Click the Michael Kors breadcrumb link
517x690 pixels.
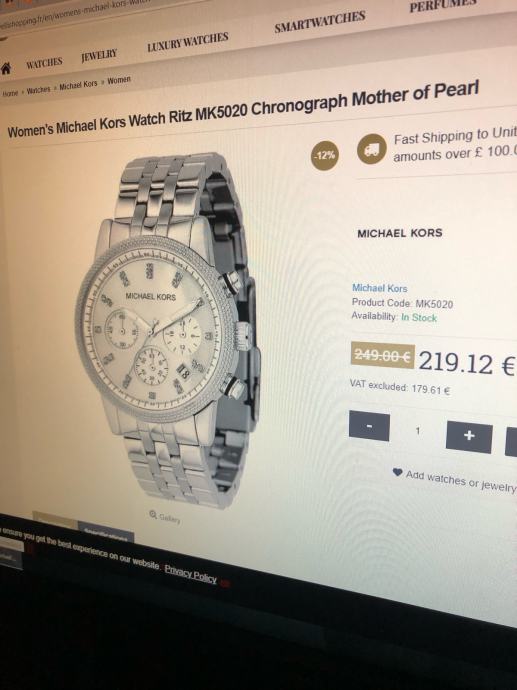[x=78, y=84]
